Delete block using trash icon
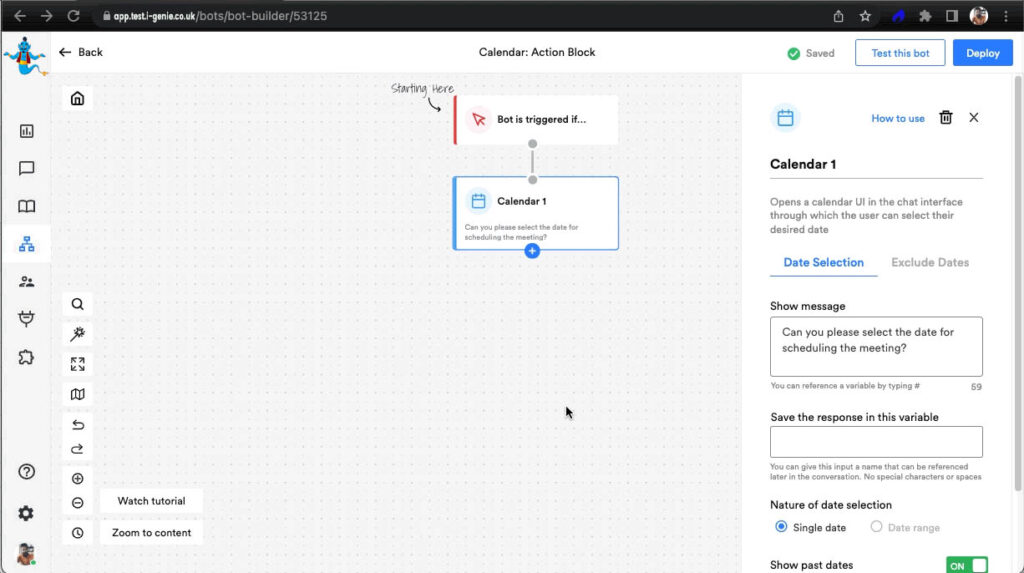The image size is (1024, 573). (945, 118)
